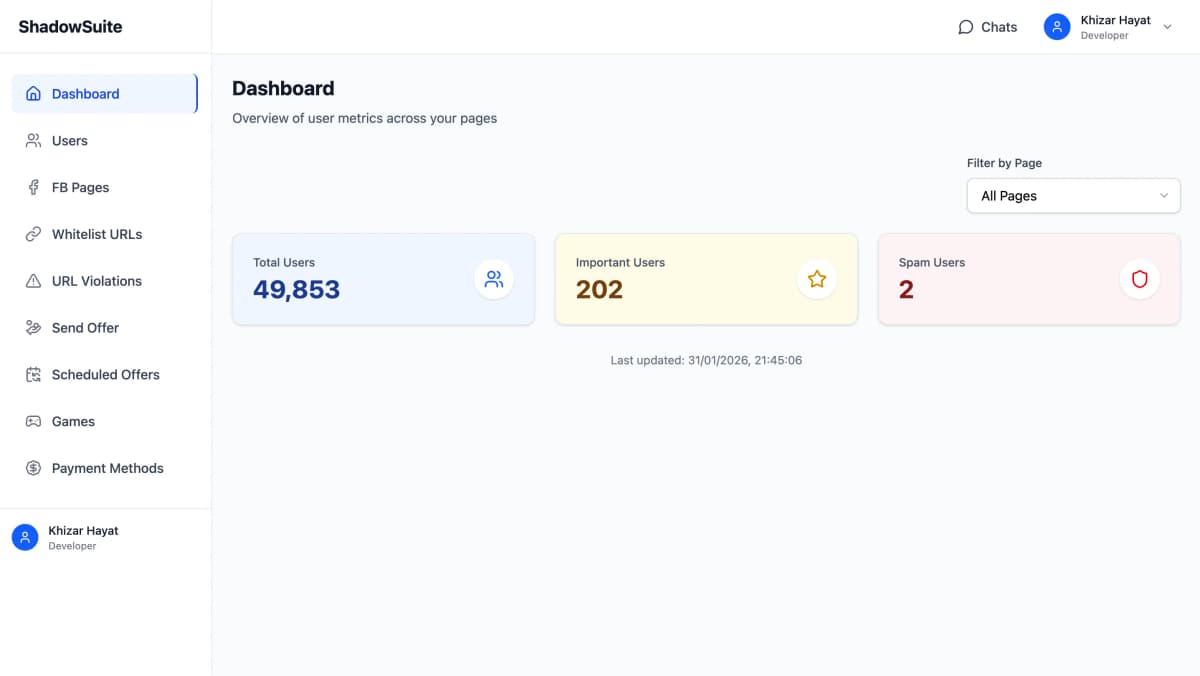Screen dimensions: 1200x676
Task: Click the Users people icon in sidebar
Action: coord(33,141)
